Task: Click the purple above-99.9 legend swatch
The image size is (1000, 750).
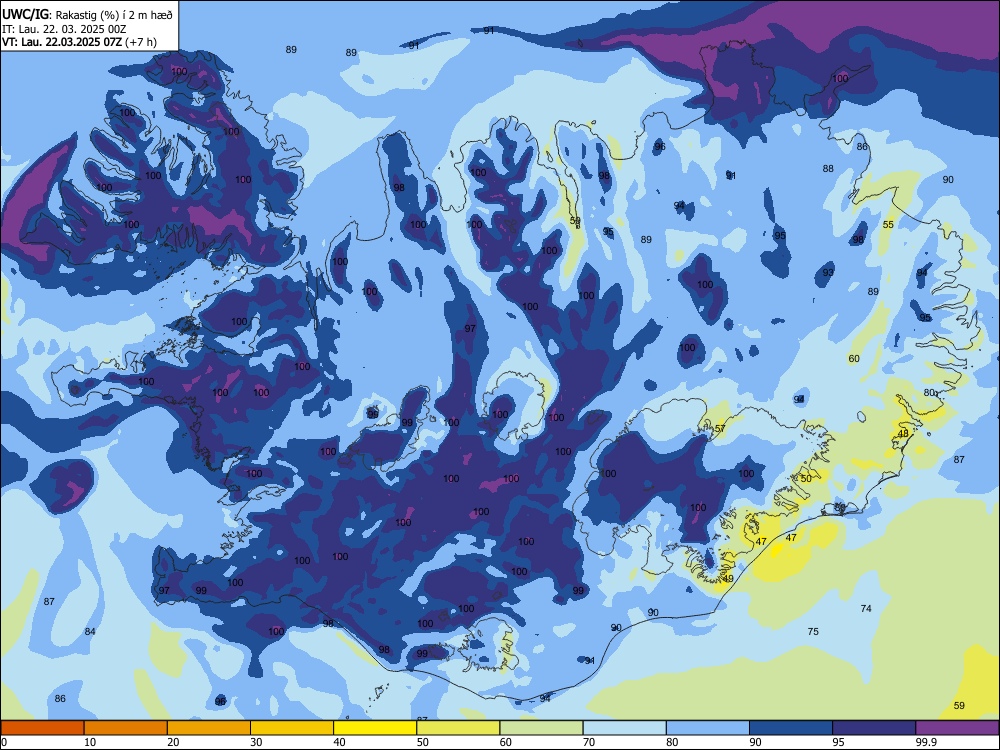Action: (957, 728)
